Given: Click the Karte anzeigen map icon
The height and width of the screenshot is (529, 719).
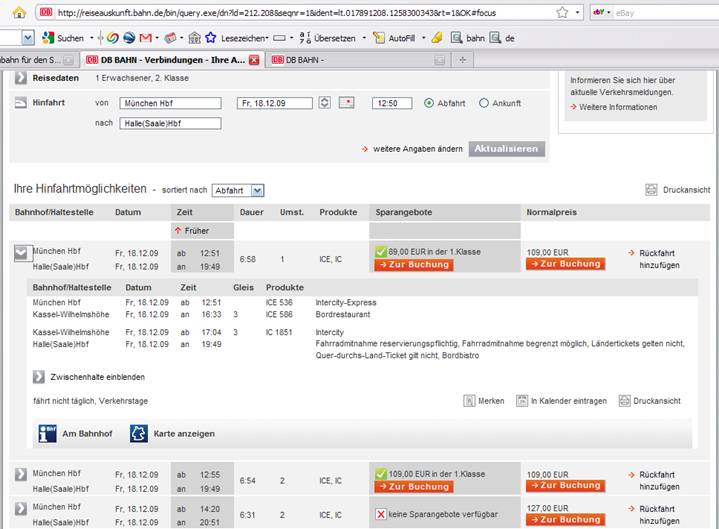Looking at the screenshot, I should point(137,434).
